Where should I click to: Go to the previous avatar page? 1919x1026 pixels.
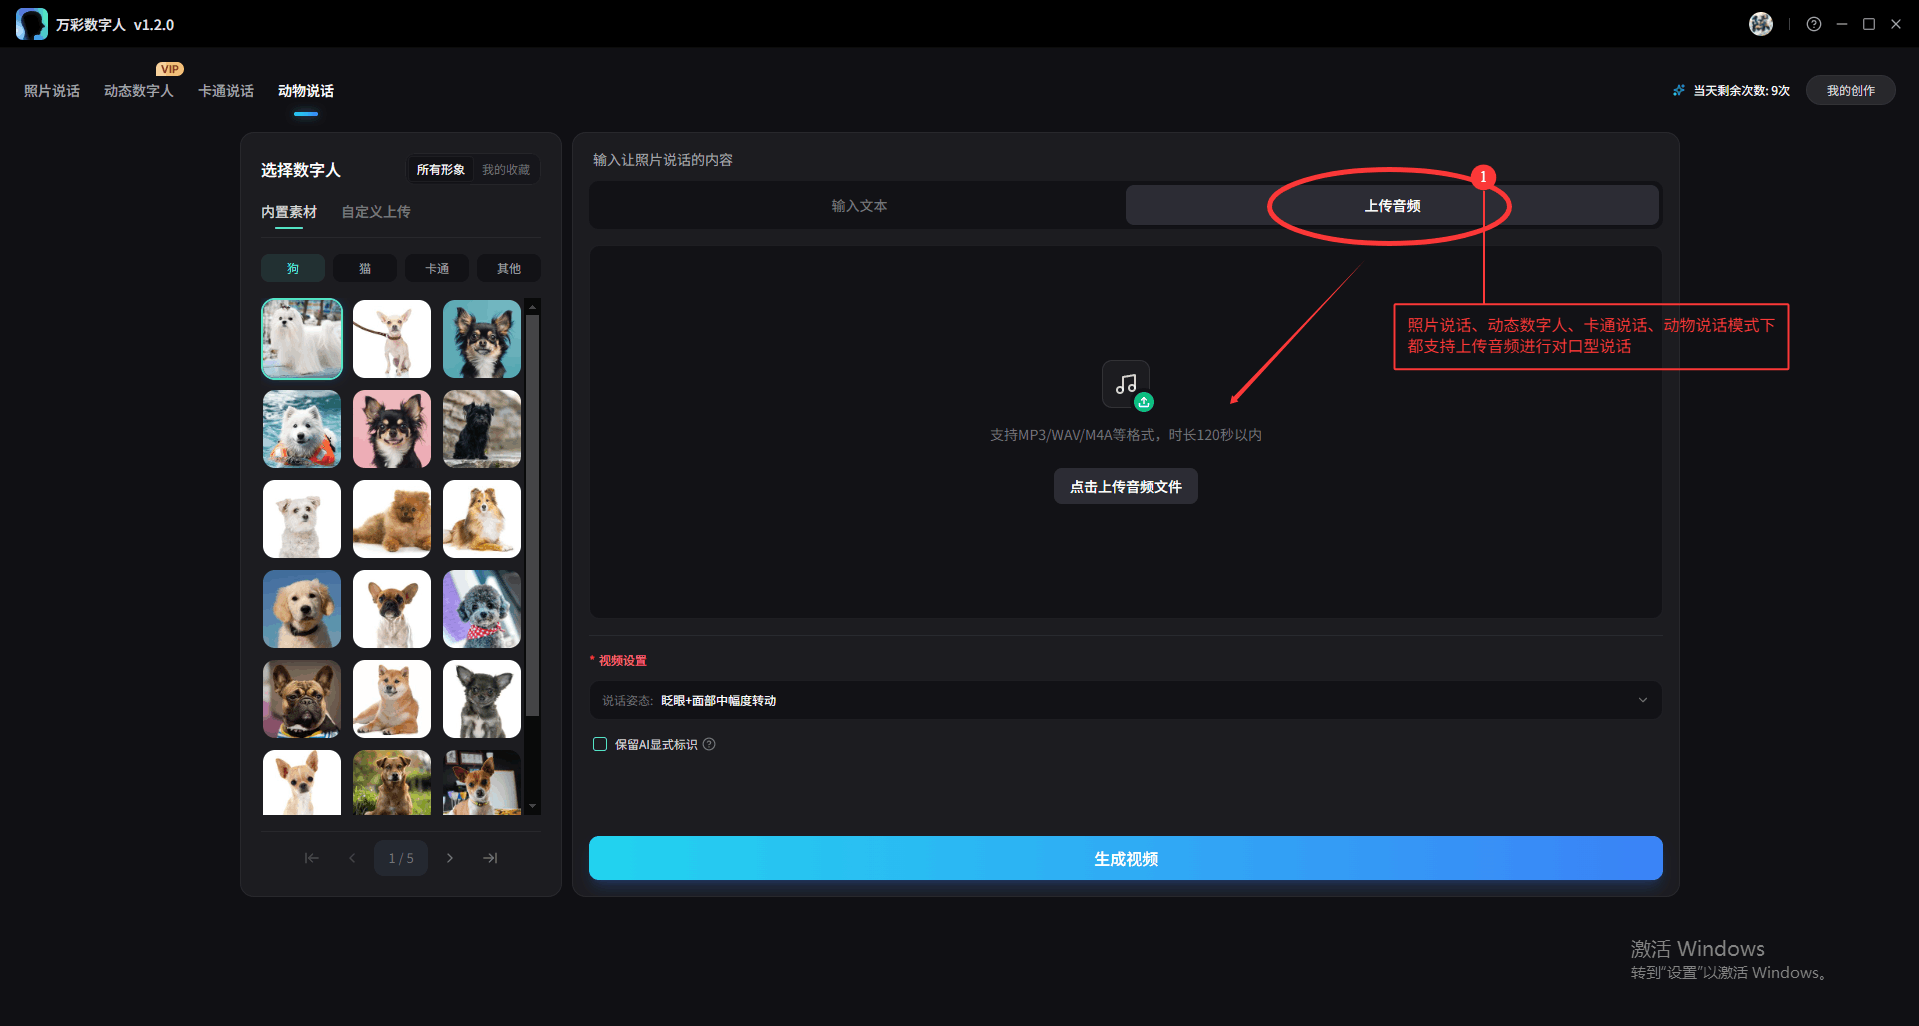point(352,858)
